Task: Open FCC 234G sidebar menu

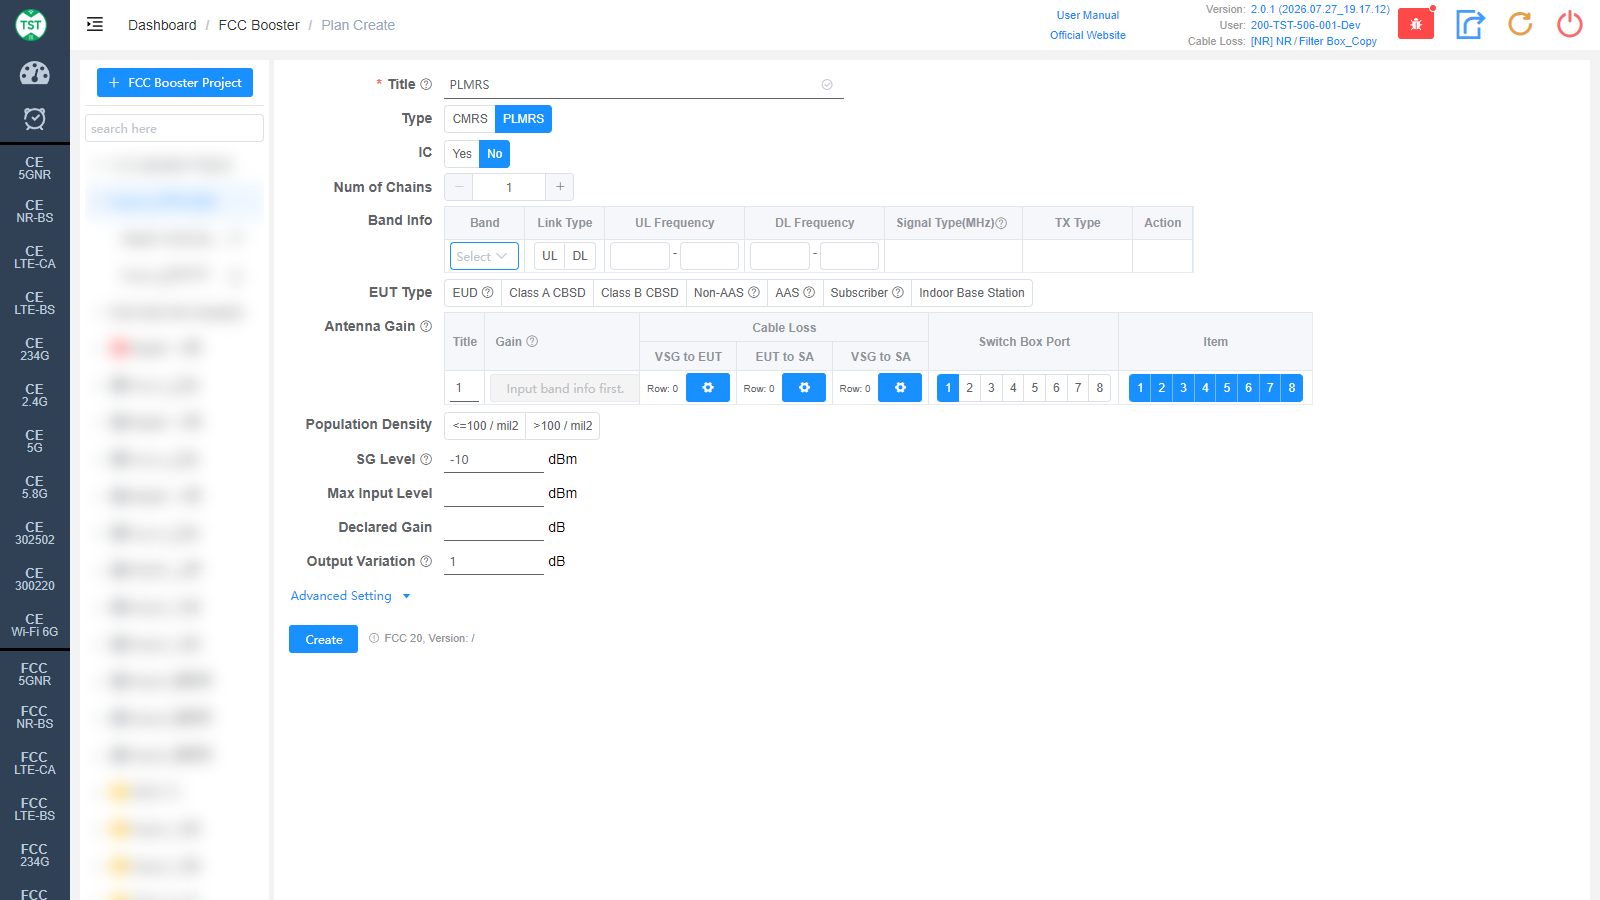Action: (x=34, y=855)
